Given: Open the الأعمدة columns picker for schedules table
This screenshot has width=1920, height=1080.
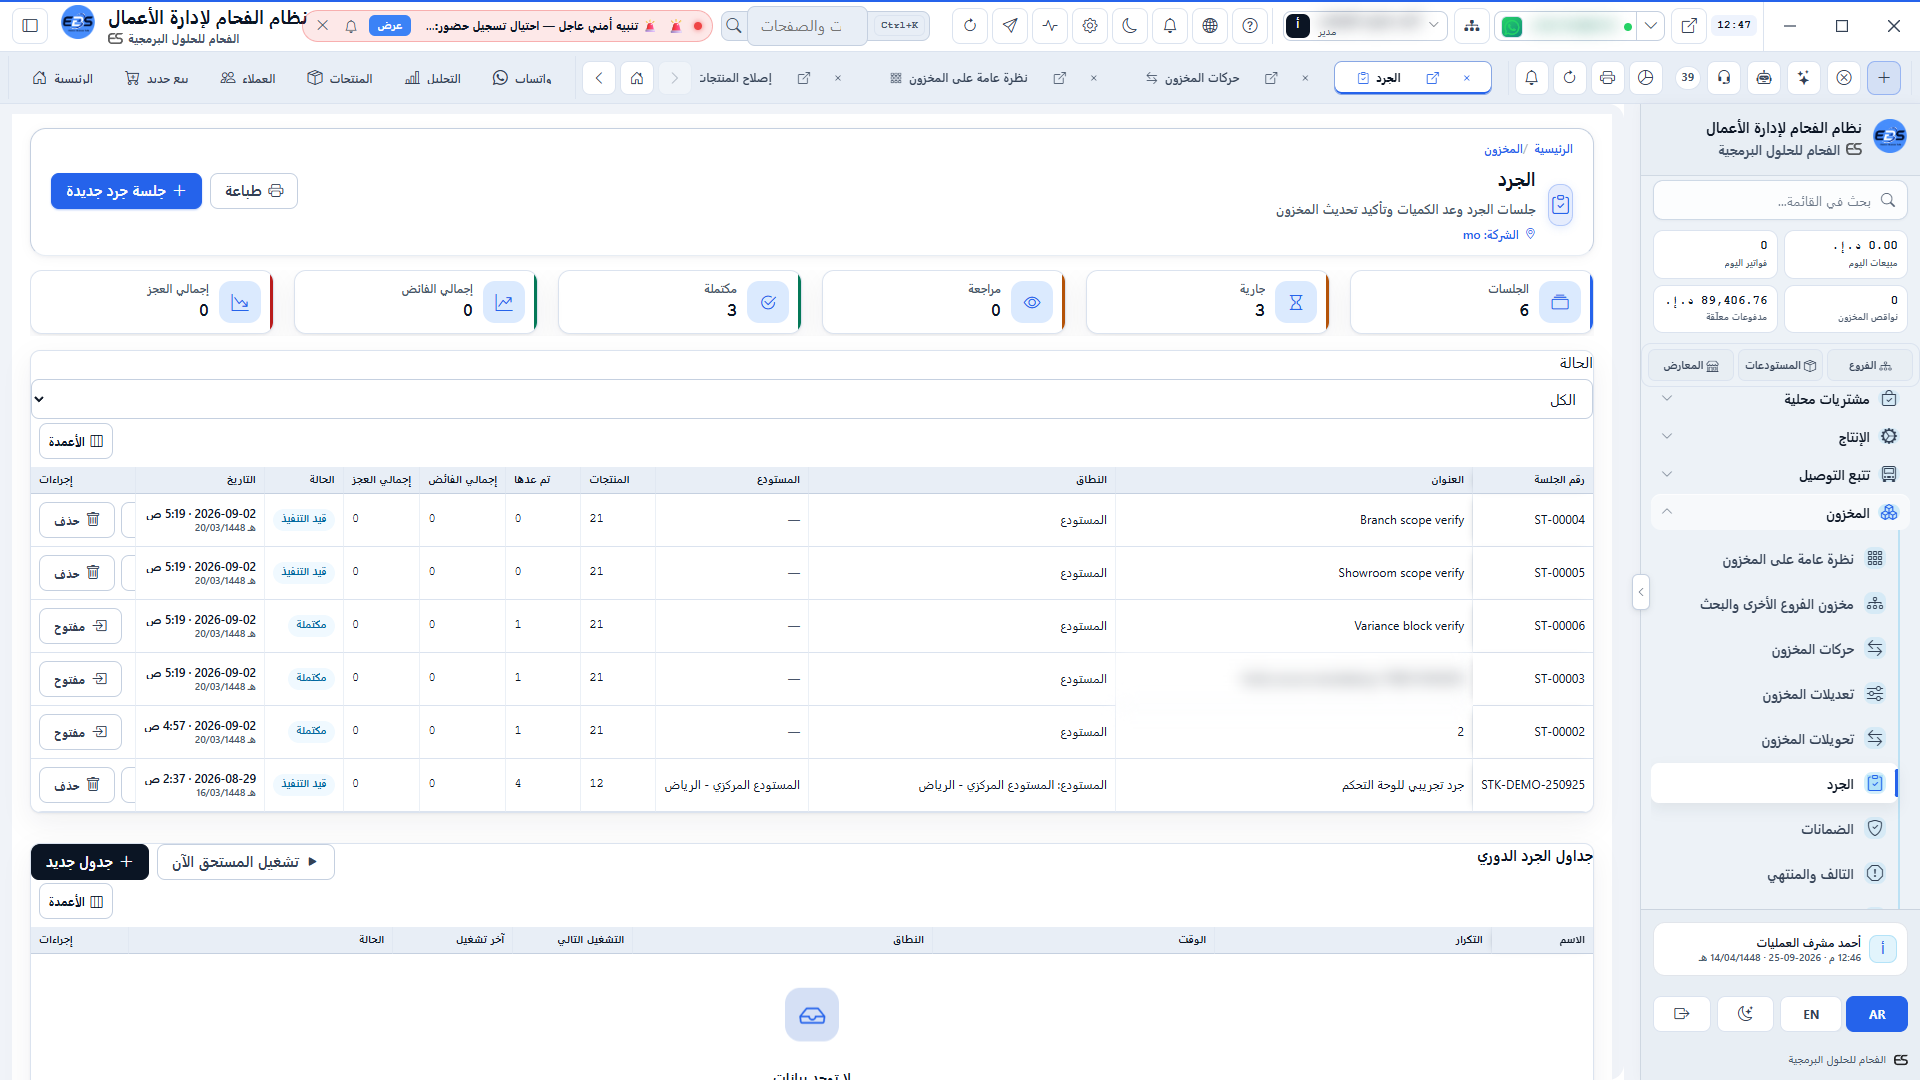Looking at the screenshot, I should pyautogui.click(x=76, y=901).
